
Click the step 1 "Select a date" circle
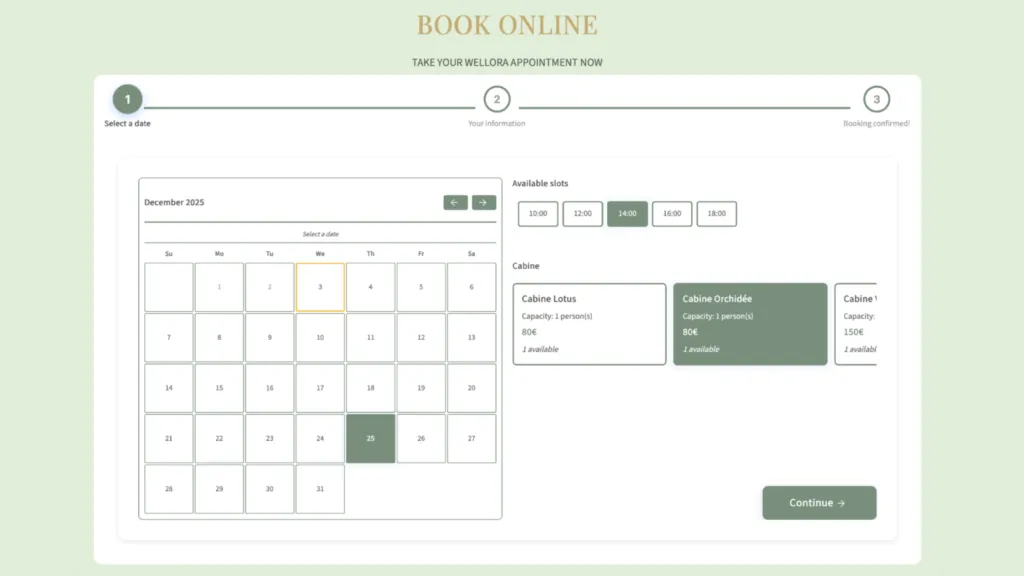(127, 99)
